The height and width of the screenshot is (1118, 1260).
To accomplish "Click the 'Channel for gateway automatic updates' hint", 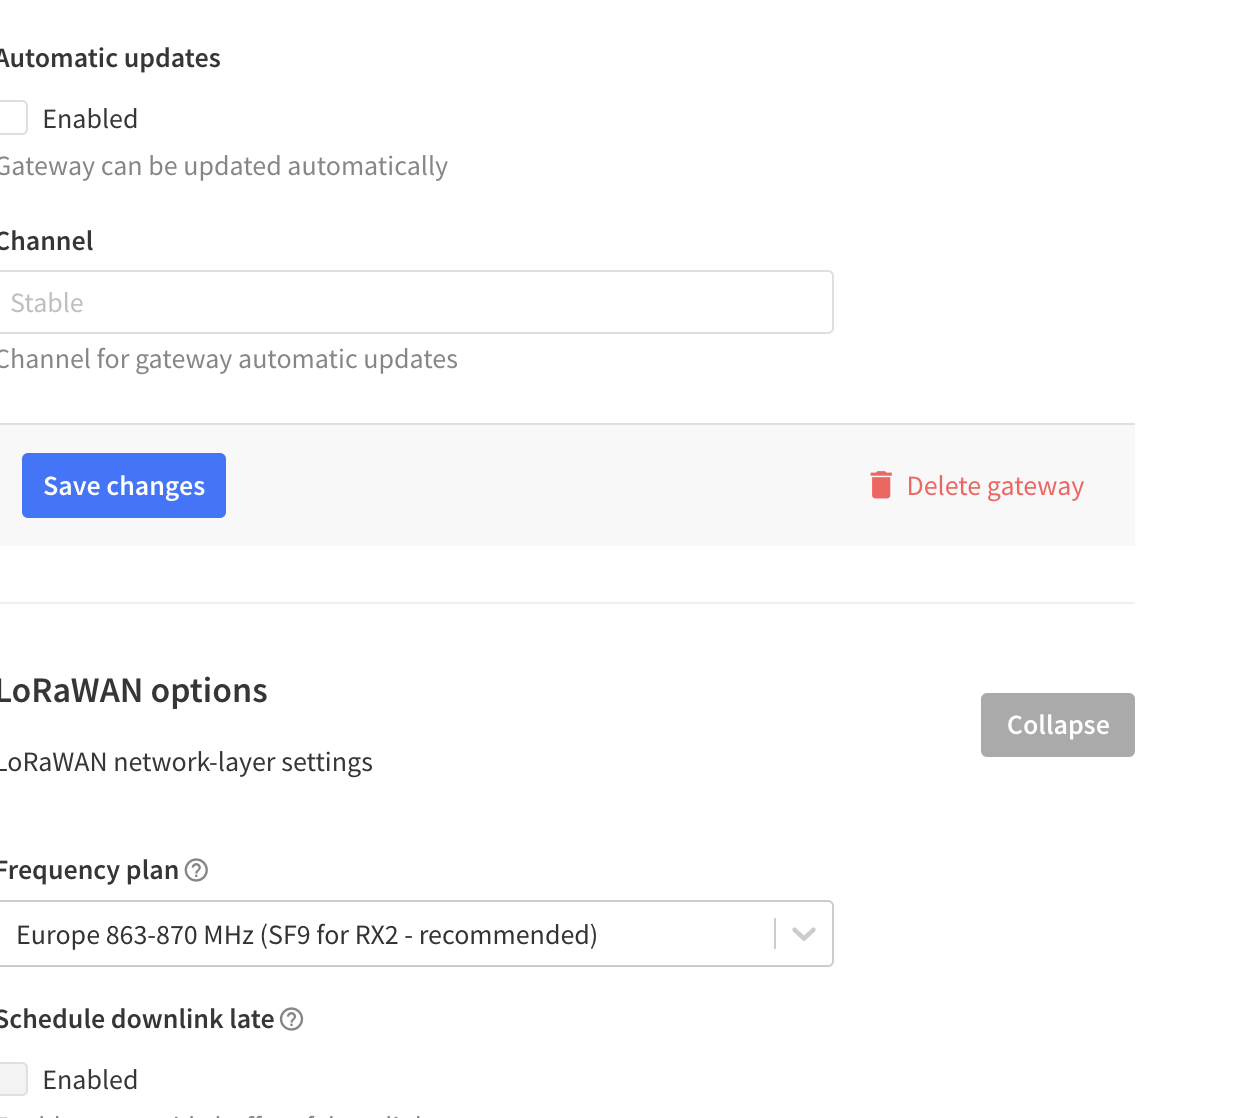I will click(228, 359).
